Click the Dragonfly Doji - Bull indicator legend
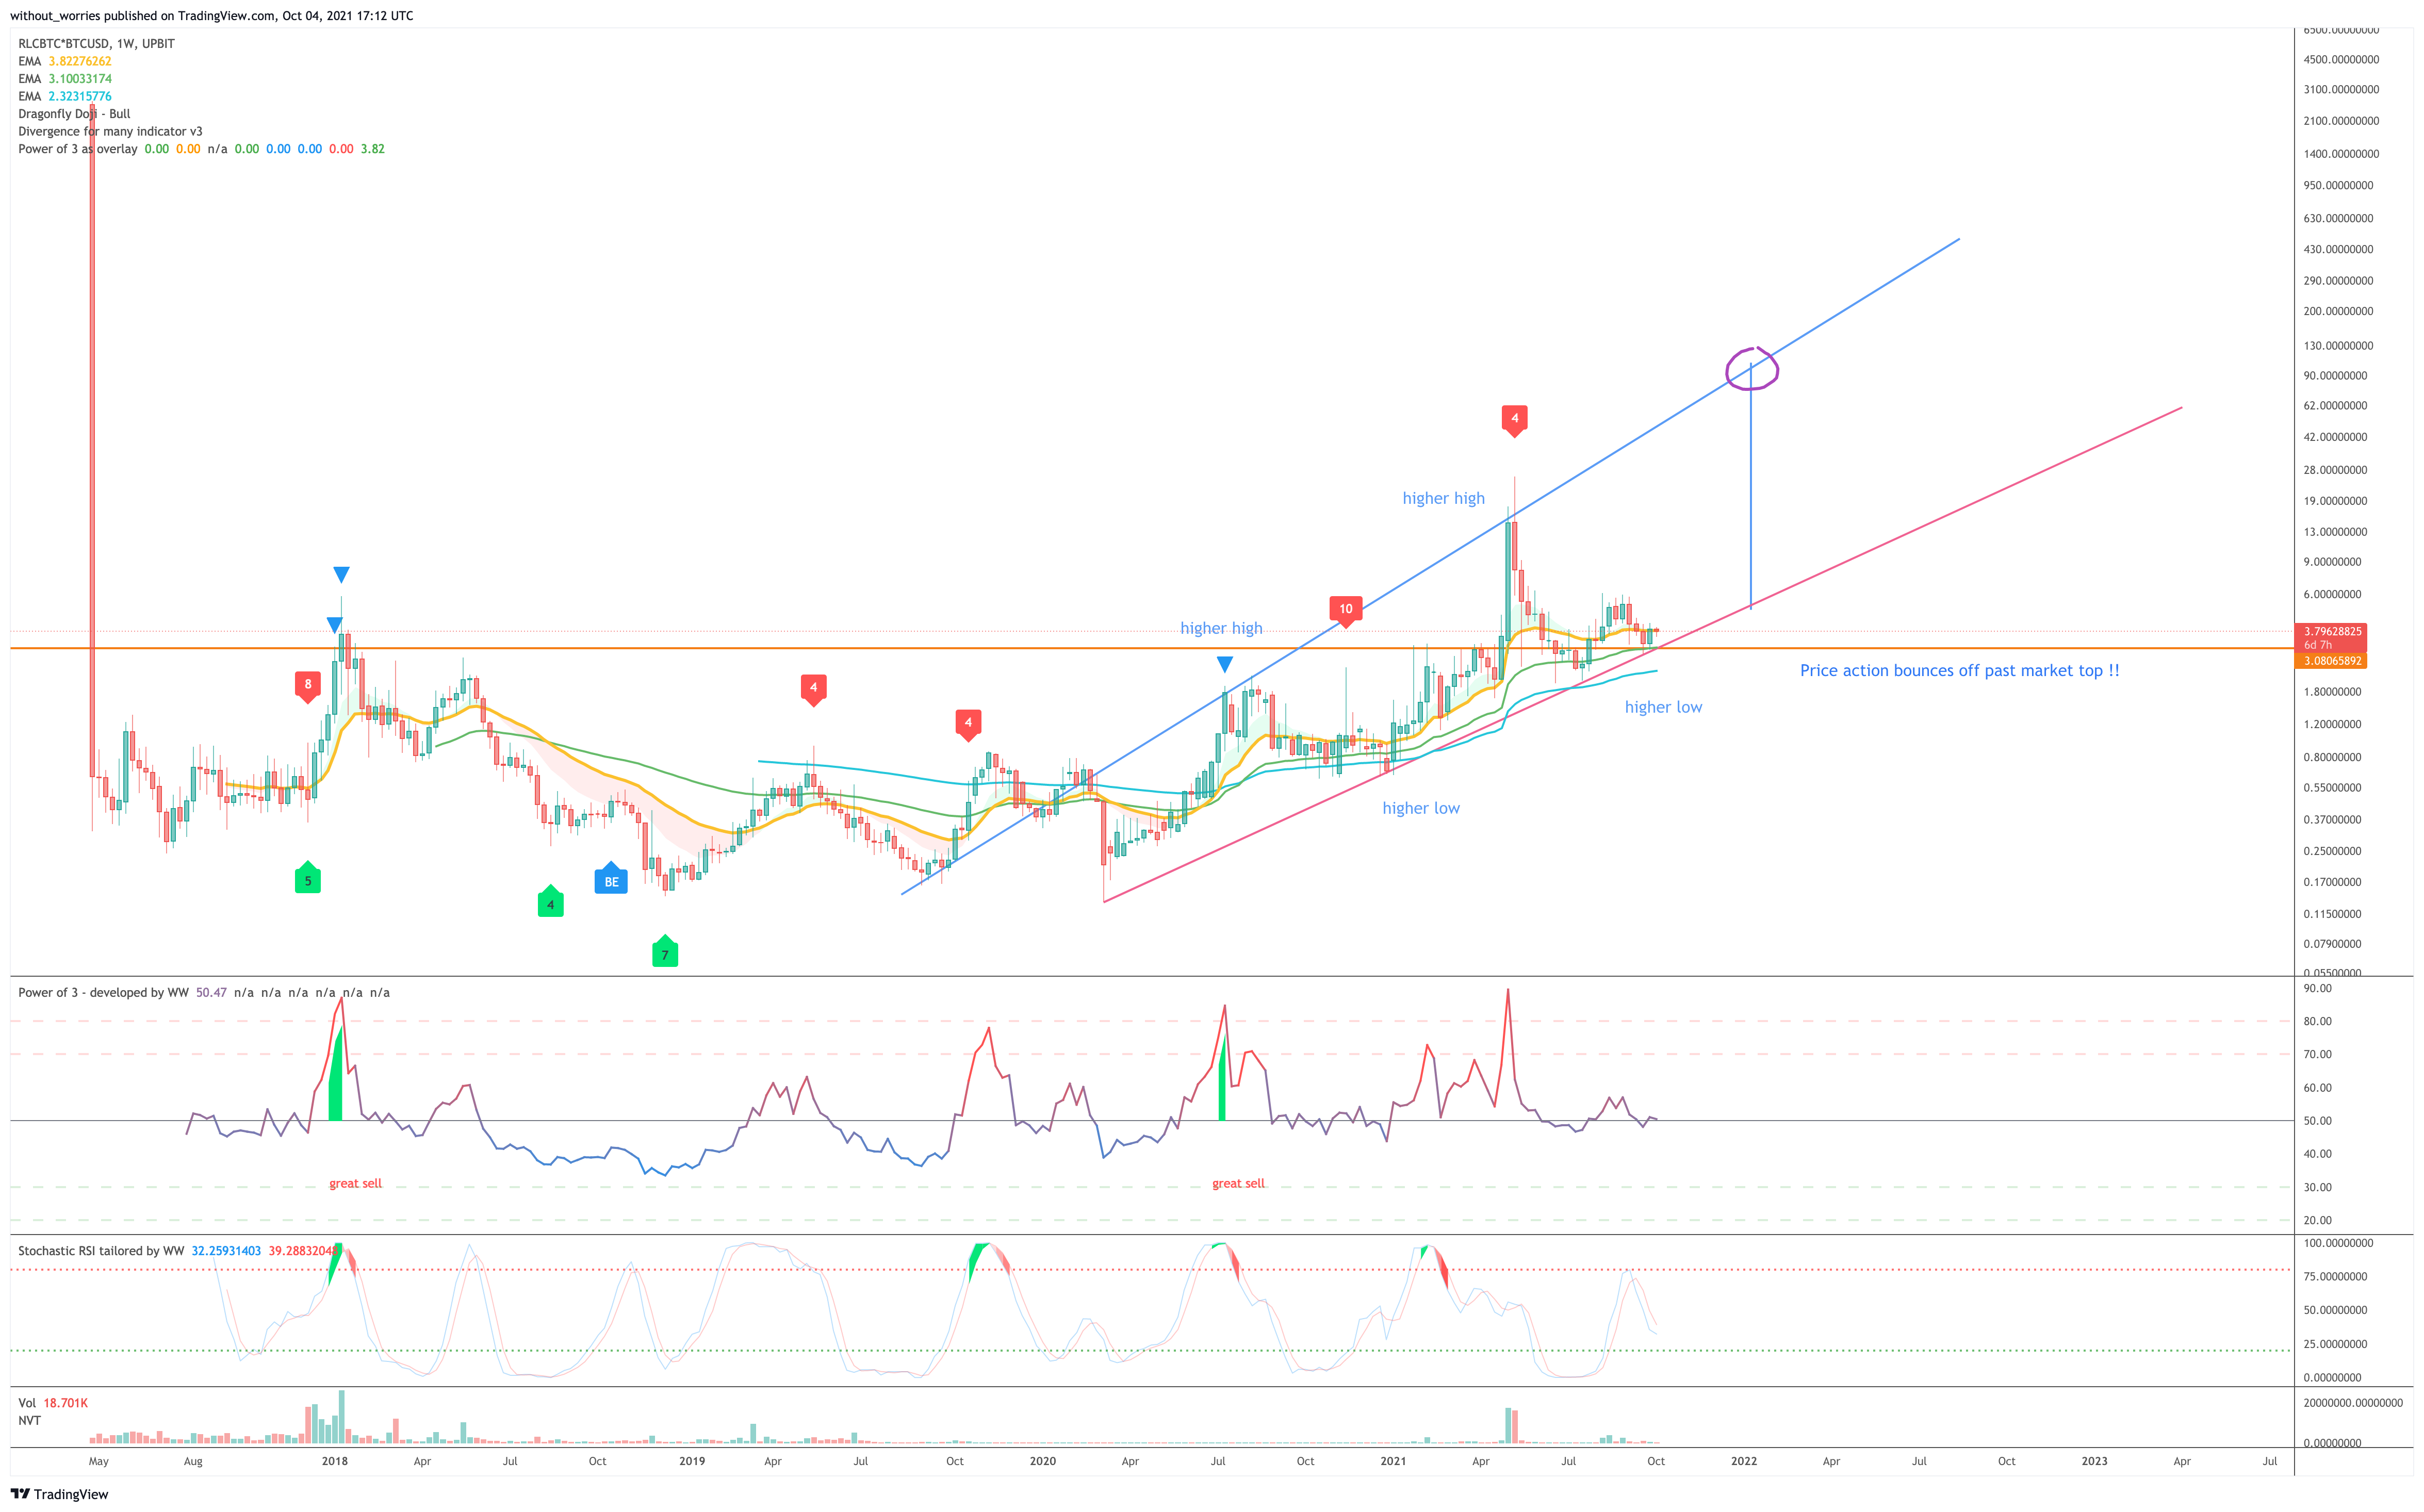Image resolution: width=2424 pixels, height=1512 pixels. point(74,114)
